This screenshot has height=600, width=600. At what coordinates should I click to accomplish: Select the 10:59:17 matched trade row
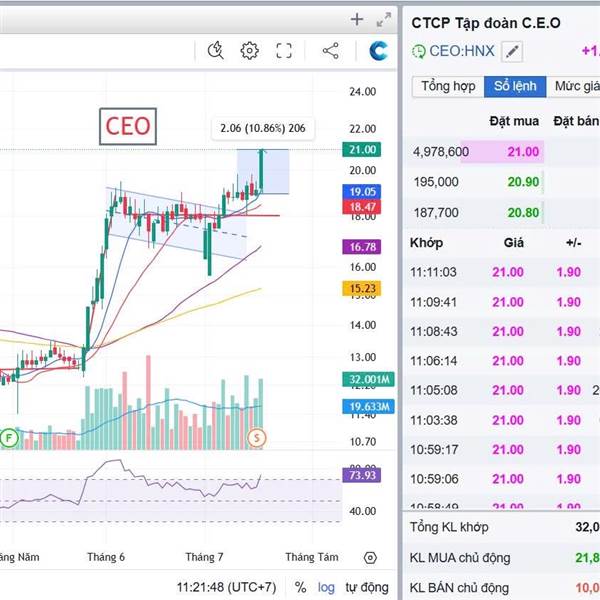[501, 450]
